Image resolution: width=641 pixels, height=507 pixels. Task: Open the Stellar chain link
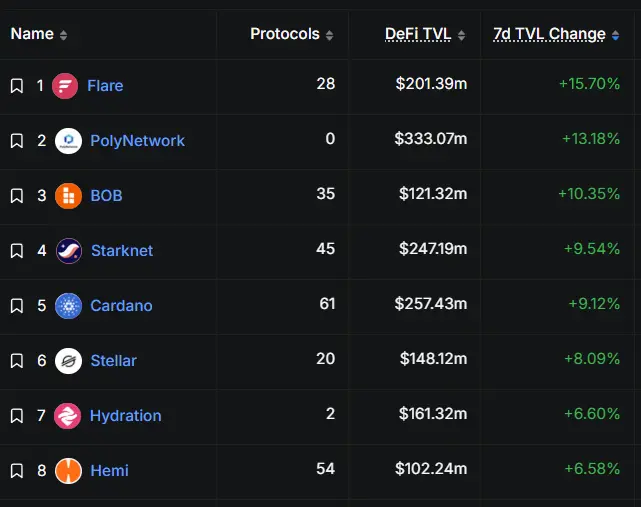[113, 361]
